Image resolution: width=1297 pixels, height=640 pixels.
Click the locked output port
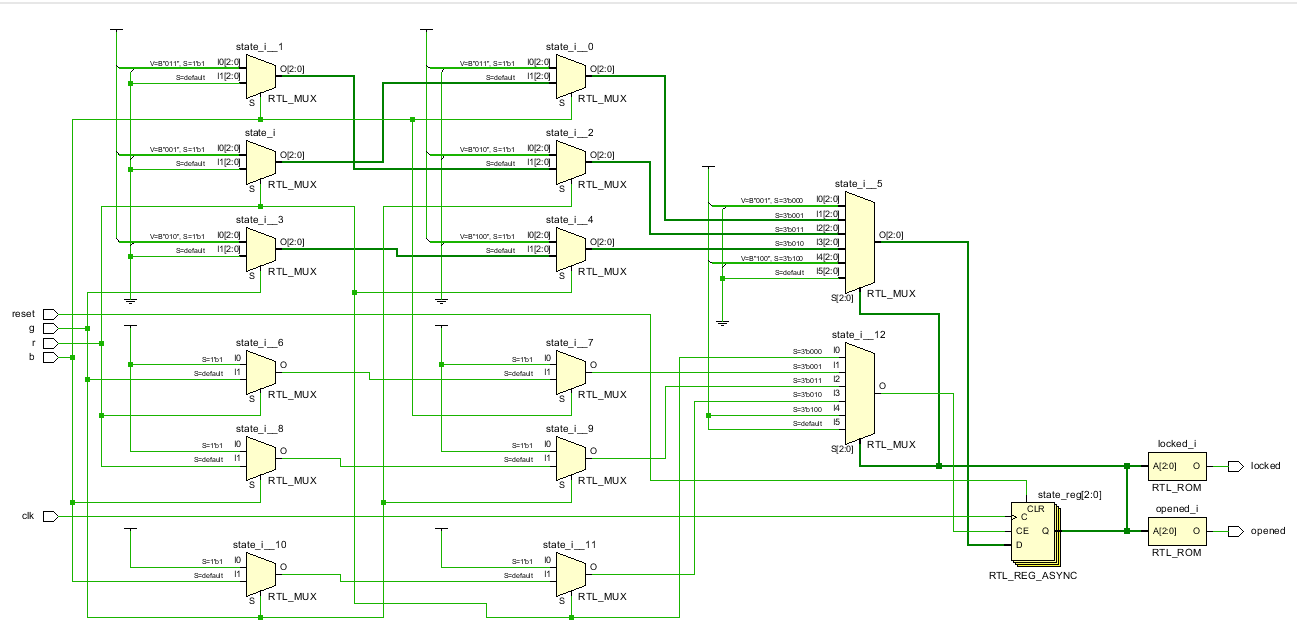[1235, 466]
